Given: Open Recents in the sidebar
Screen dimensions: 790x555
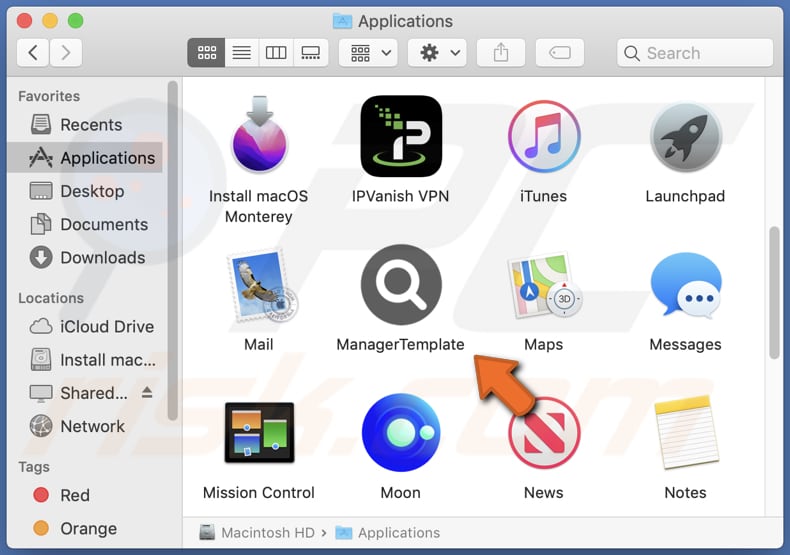Looking at the screenshot, I should [x=85, y=124].
